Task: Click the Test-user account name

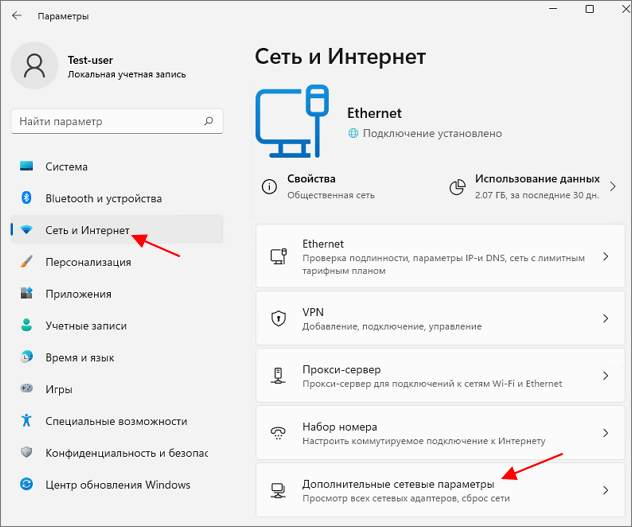Action: pyautogui.click(x=90, y=60)
